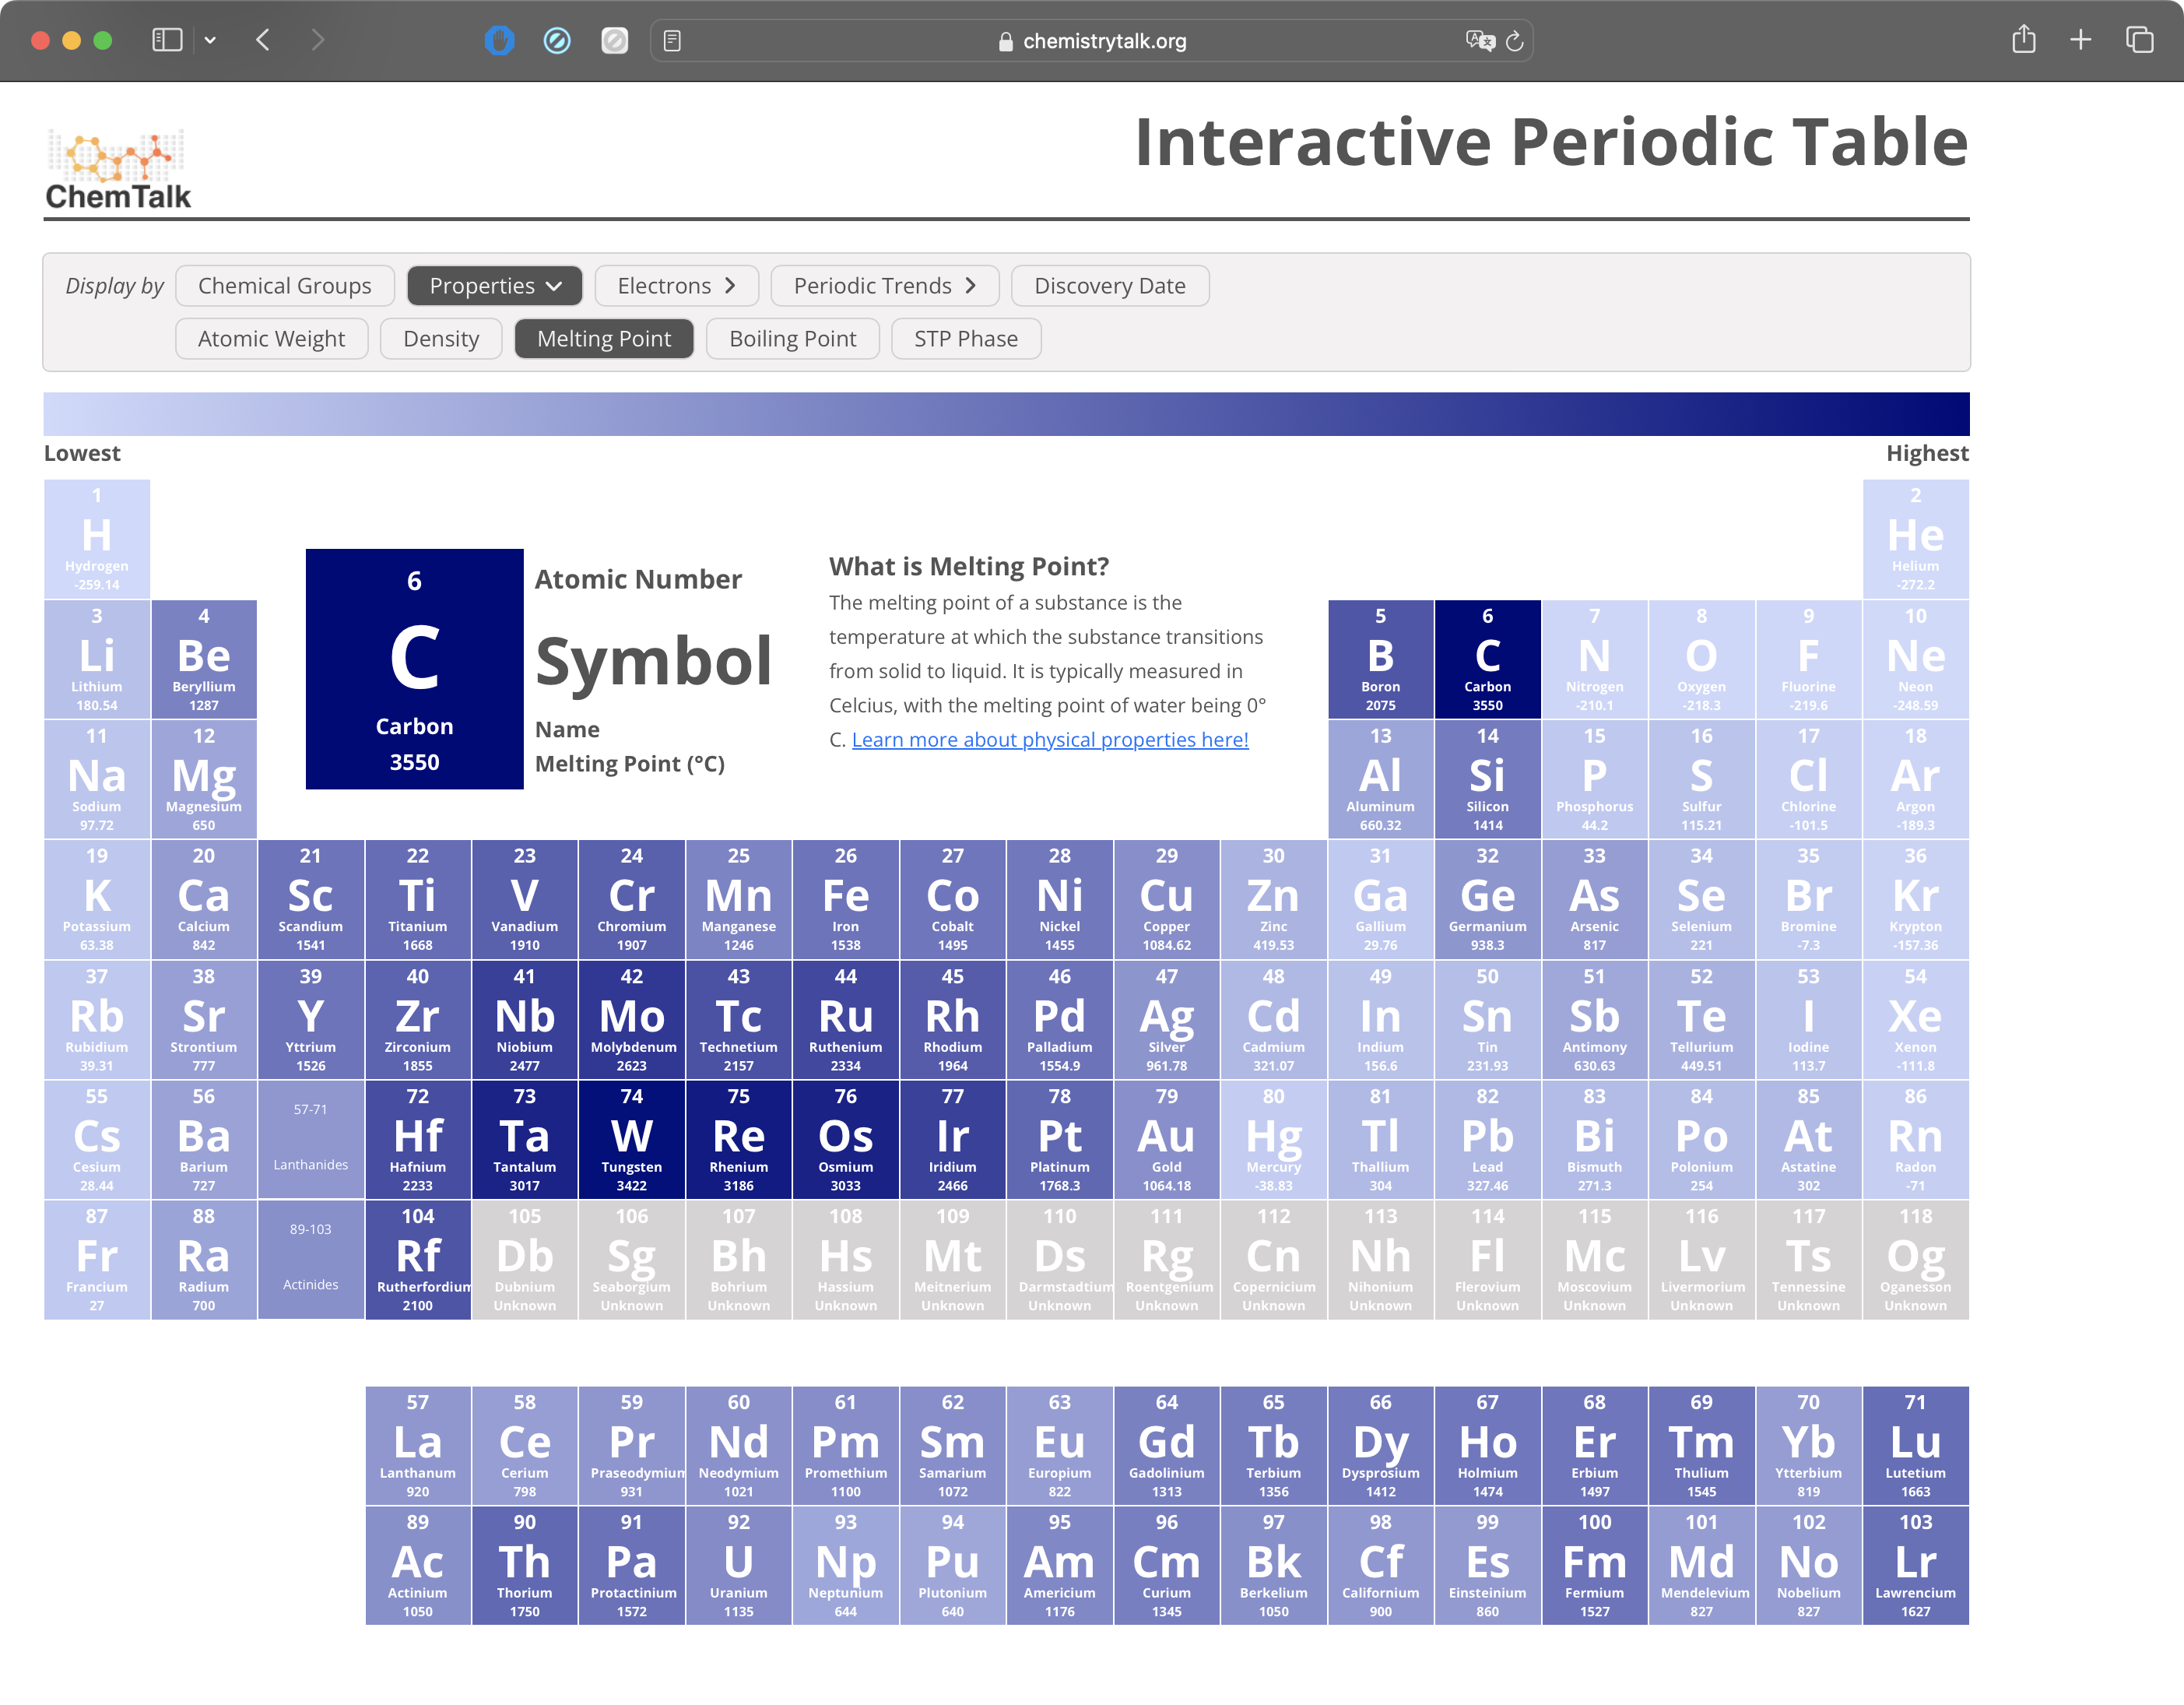The width and height of the screenshot is (2184, 1705).
Task: Collapse the Properties dropdown
Action: point(494,286)
